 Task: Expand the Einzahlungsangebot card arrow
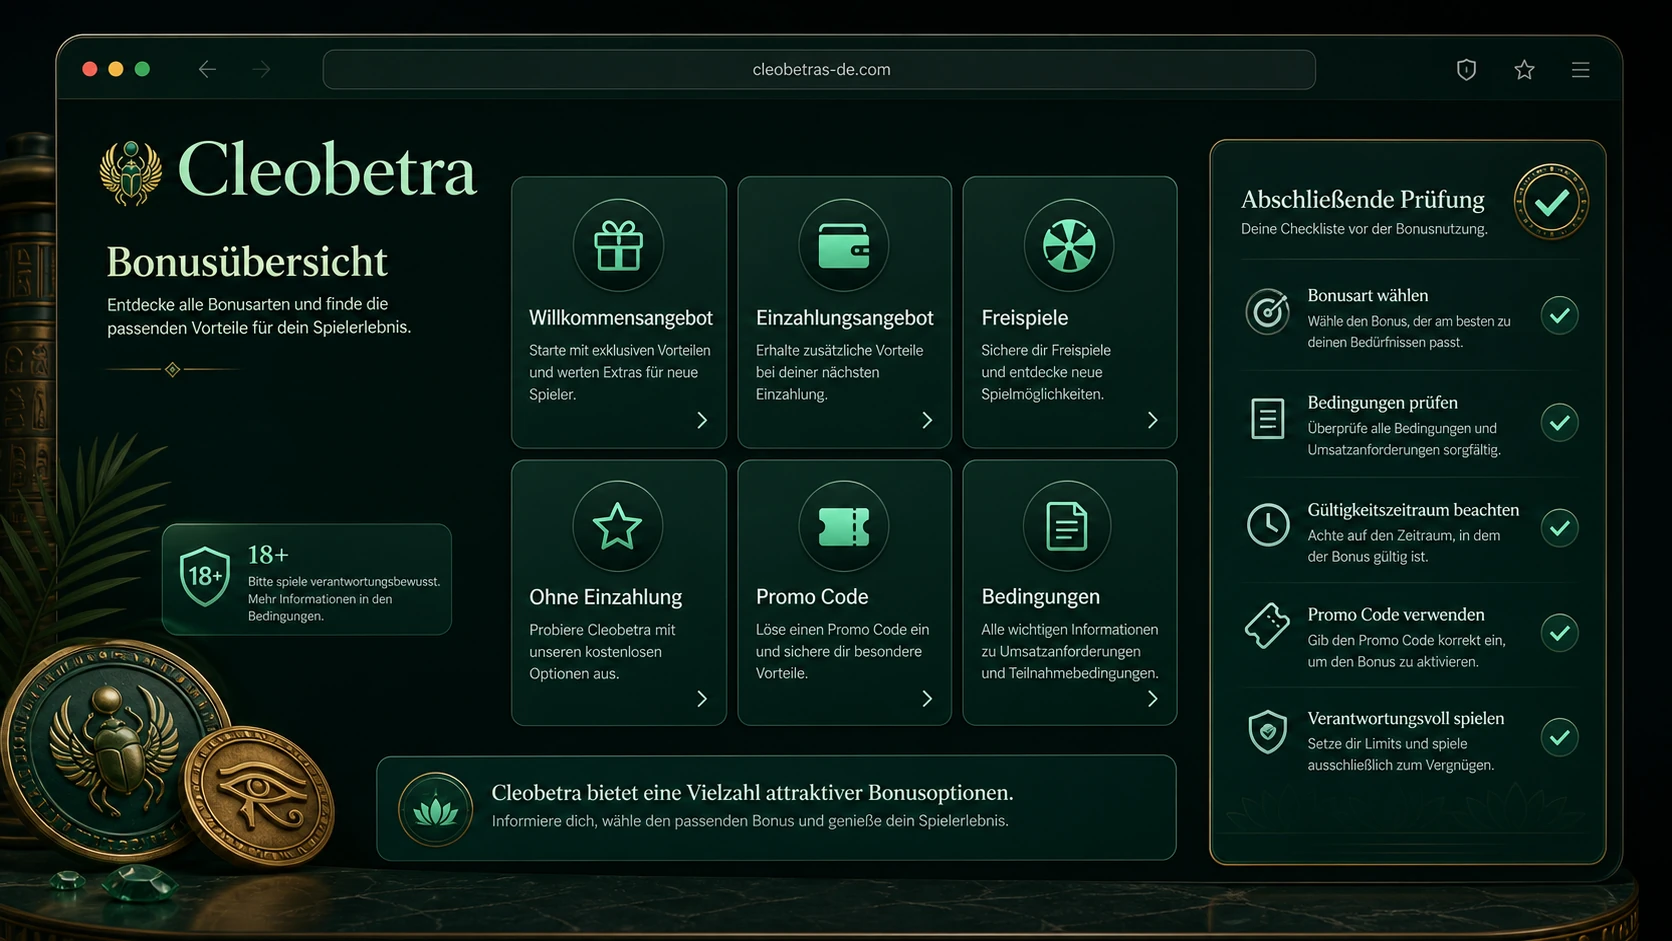[927, 420]
